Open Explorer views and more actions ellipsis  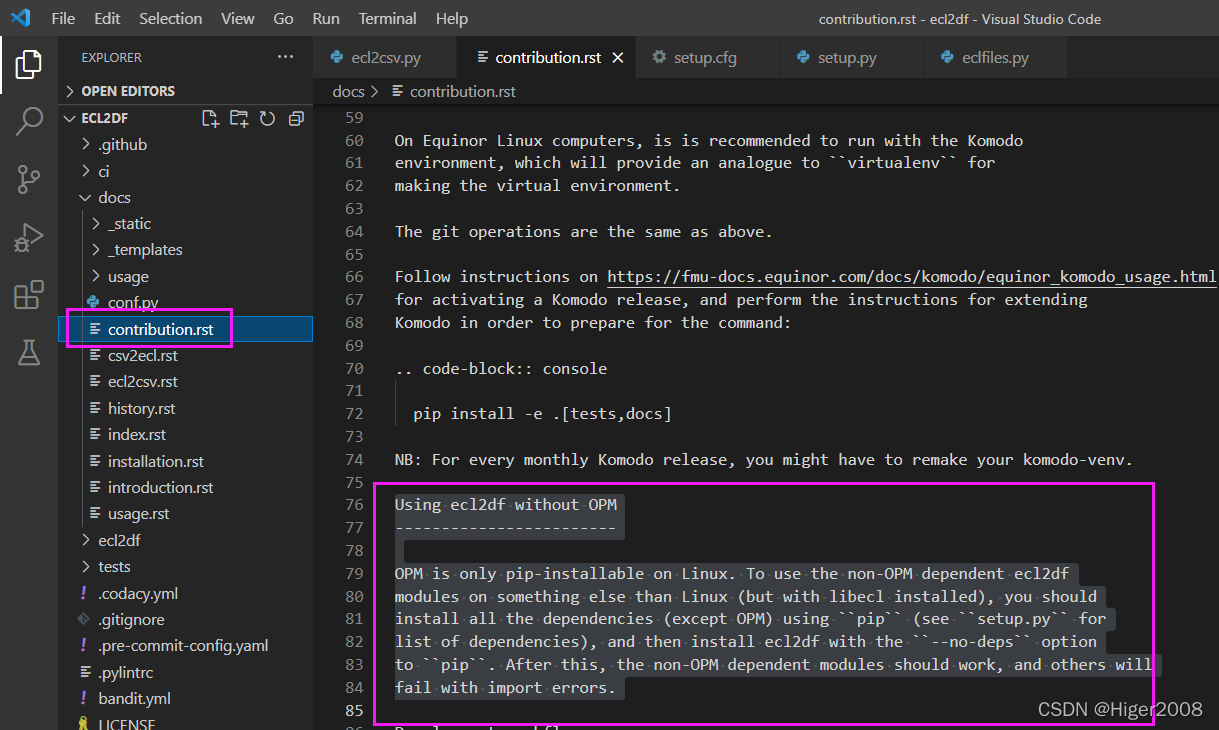tap(286, 57)
